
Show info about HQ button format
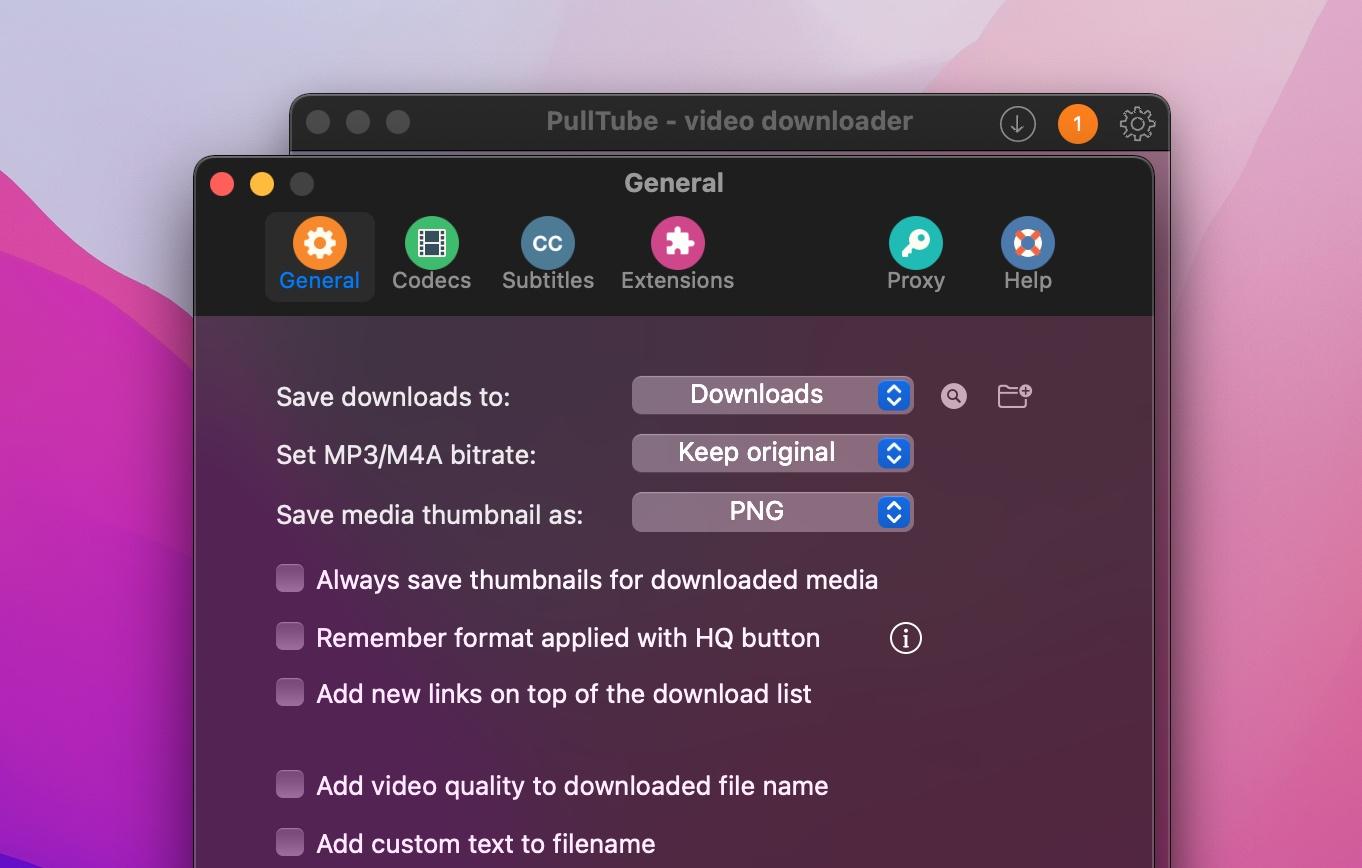click(905, 637)
